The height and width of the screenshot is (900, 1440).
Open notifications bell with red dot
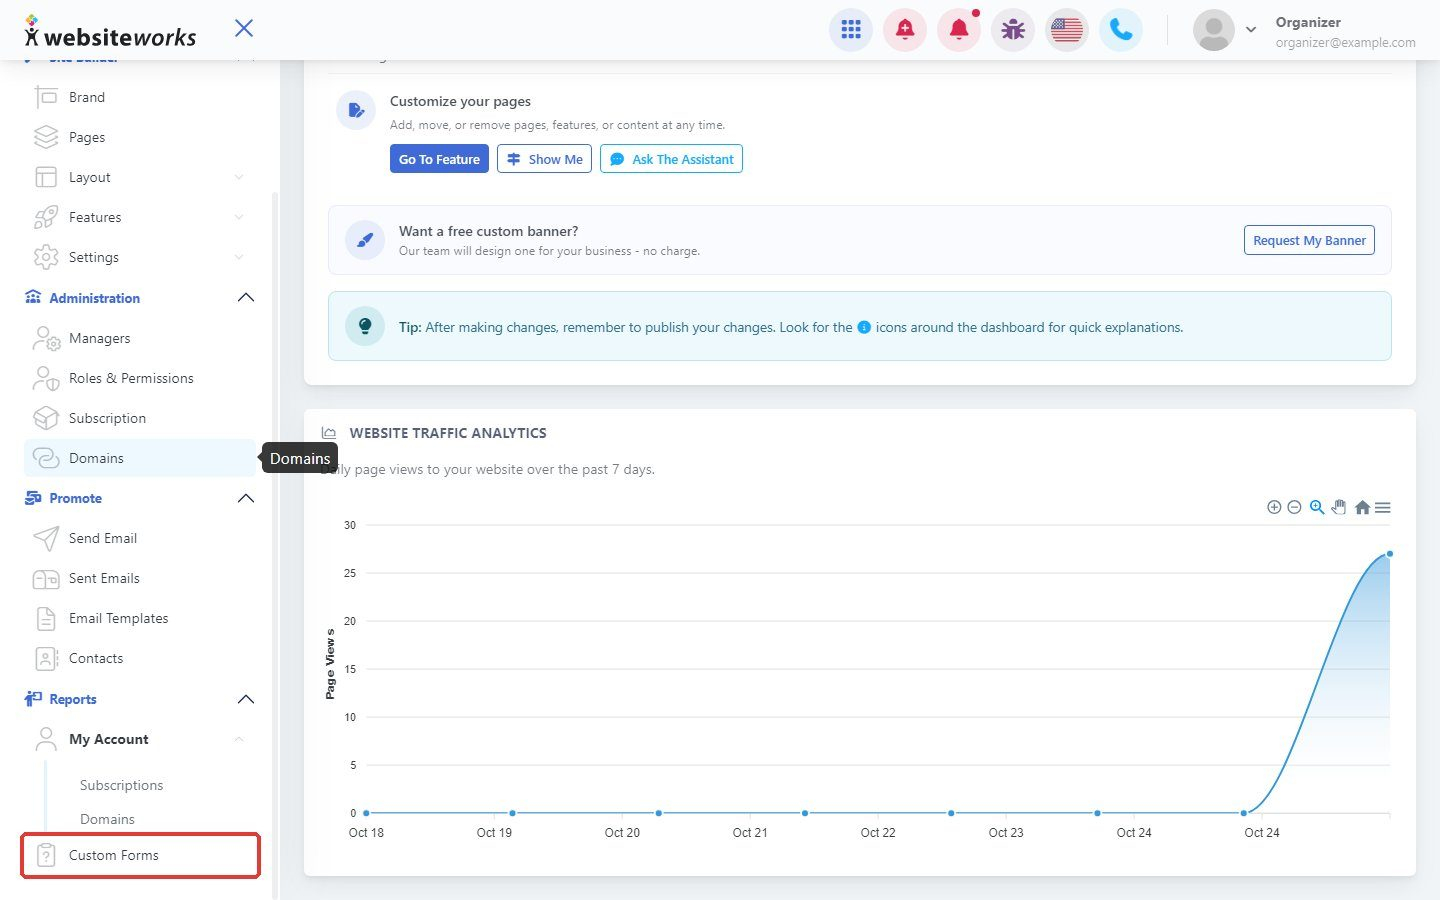[959, 30]
